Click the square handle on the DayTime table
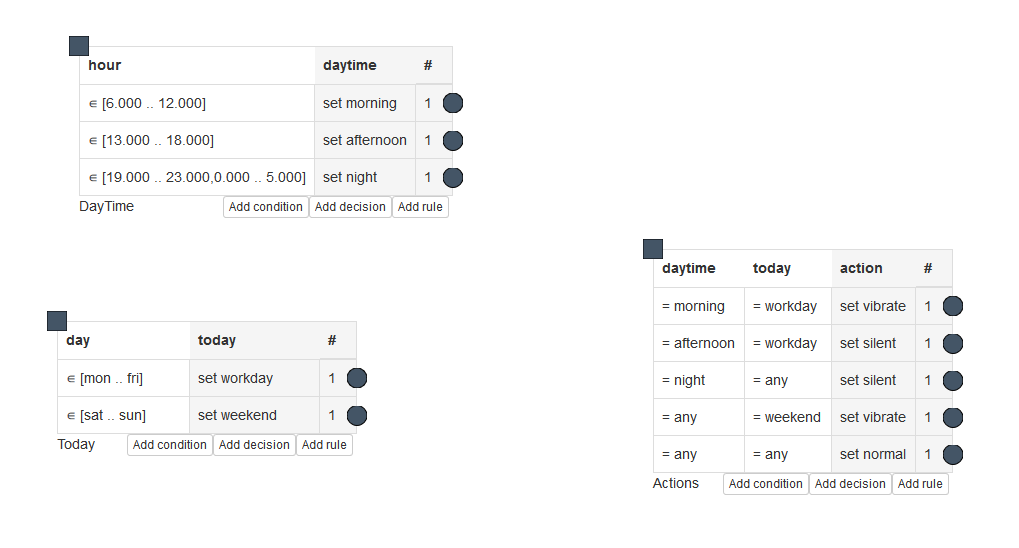This screenshot has height=548, width=1019. click(x=79, y=46)
